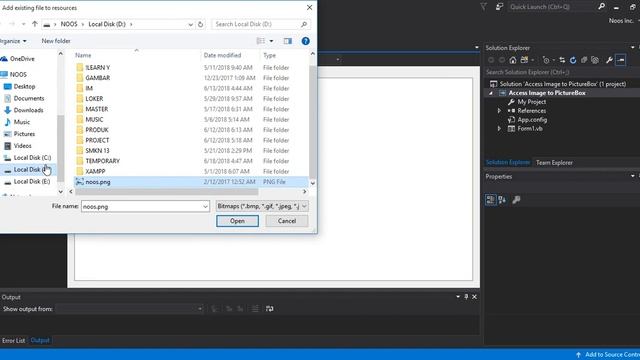Open Local Disk (E:) in the navigation pane
The image size is (640, 360).
click(x=32, y=182)
